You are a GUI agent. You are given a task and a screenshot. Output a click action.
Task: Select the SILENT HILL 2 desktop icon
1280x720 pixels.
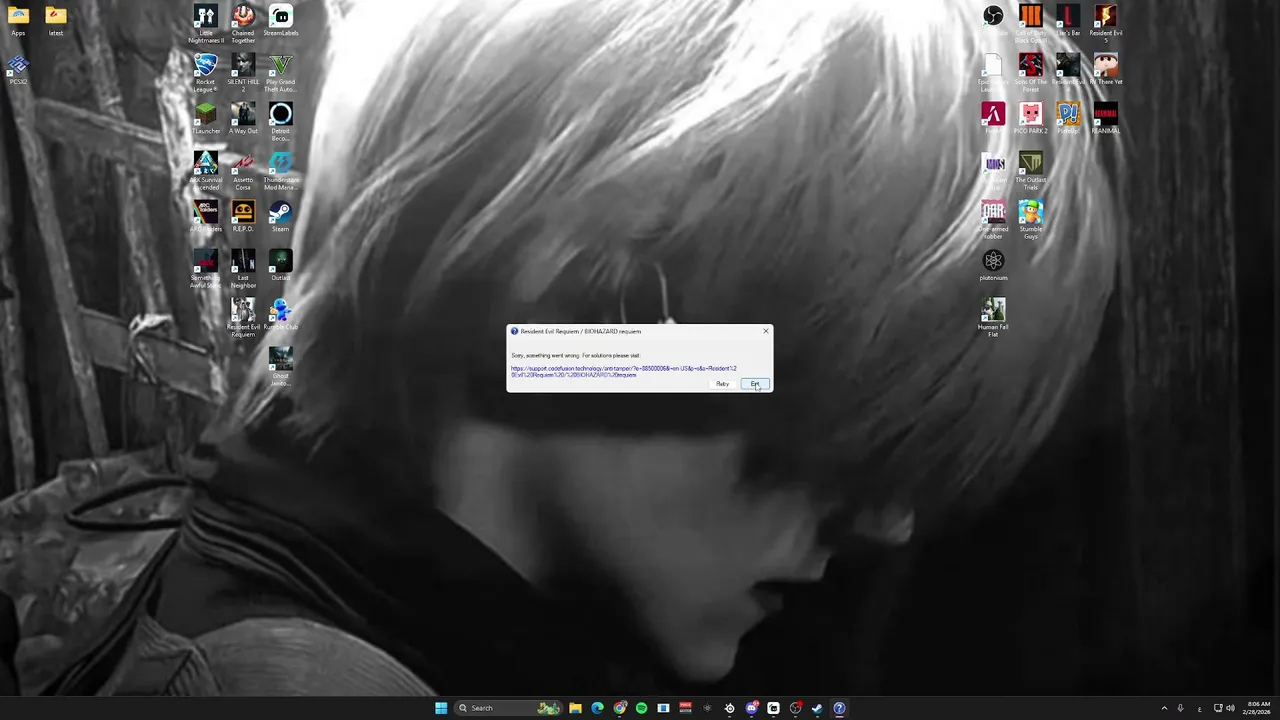click(x=243, y=73)
